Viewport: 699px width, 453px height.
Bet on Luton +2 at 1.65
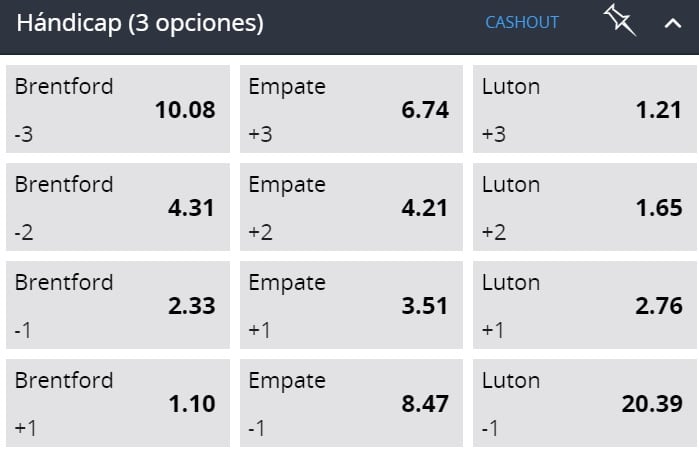(x=585, y=207)
